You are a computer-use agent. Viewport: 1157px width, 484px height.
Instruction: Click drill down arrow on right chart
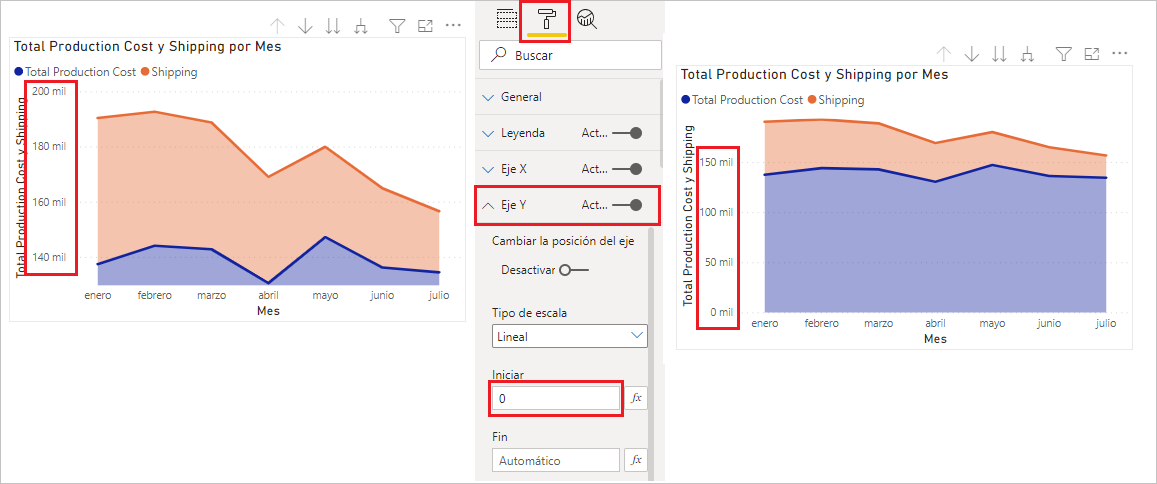[972, 53]
